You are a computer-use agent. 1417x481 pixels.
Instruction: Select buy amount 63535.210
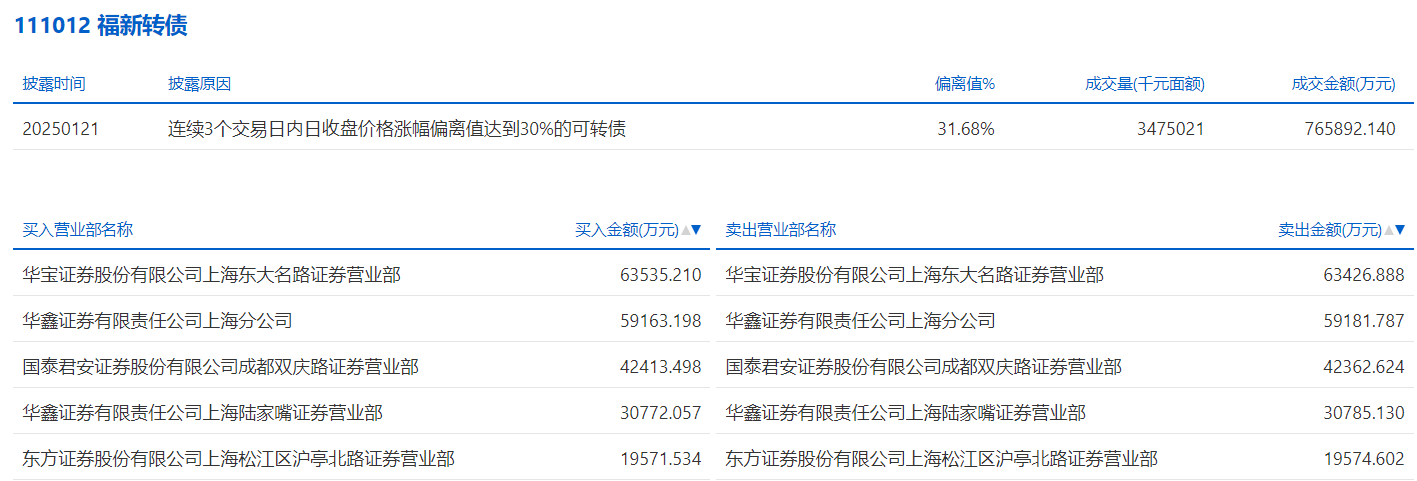point(661,274)
